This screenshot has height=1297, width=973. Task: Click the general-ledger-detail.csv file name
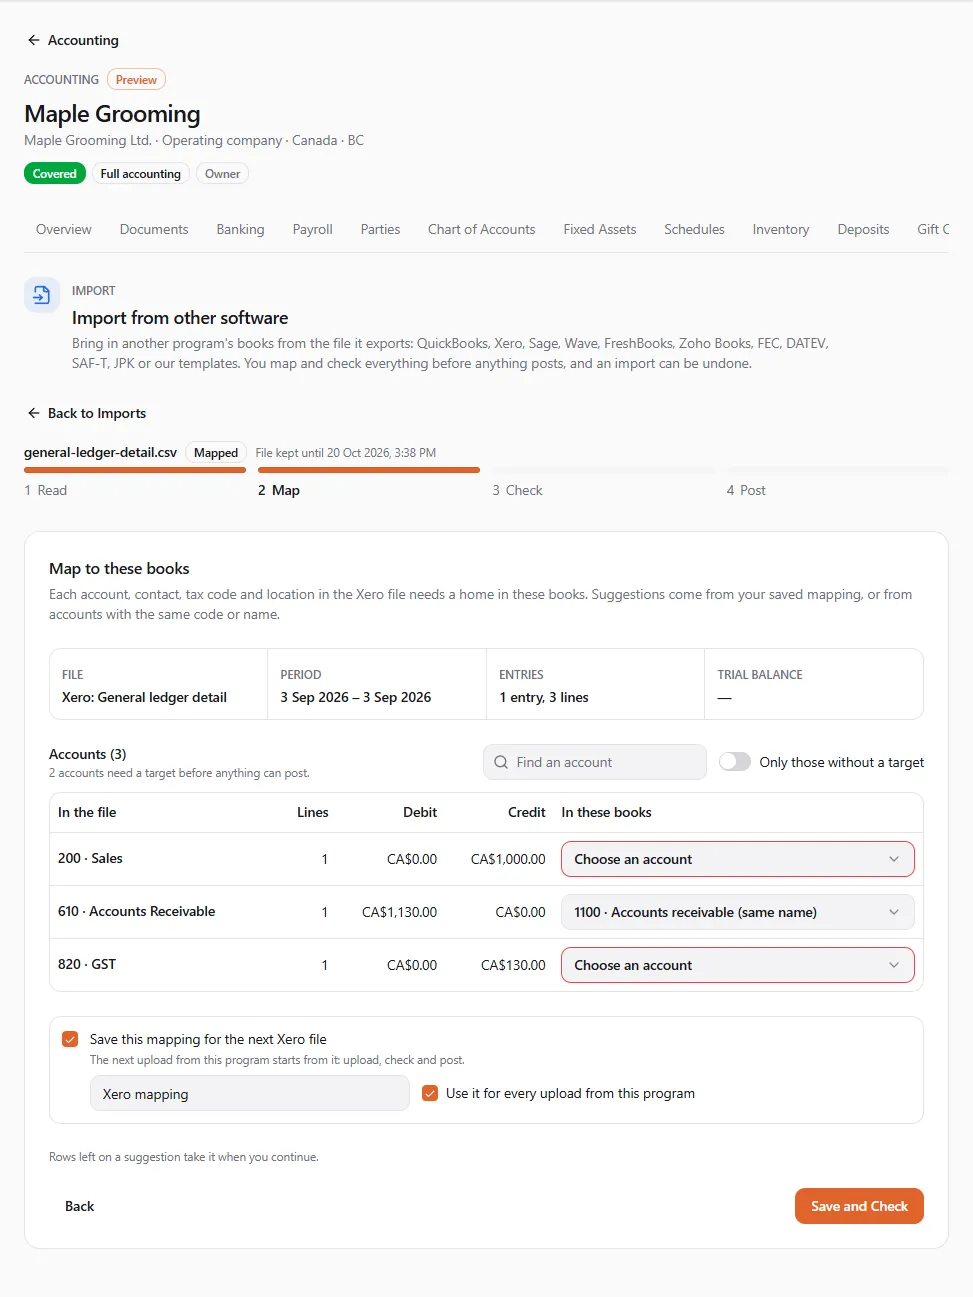[100, 452]
